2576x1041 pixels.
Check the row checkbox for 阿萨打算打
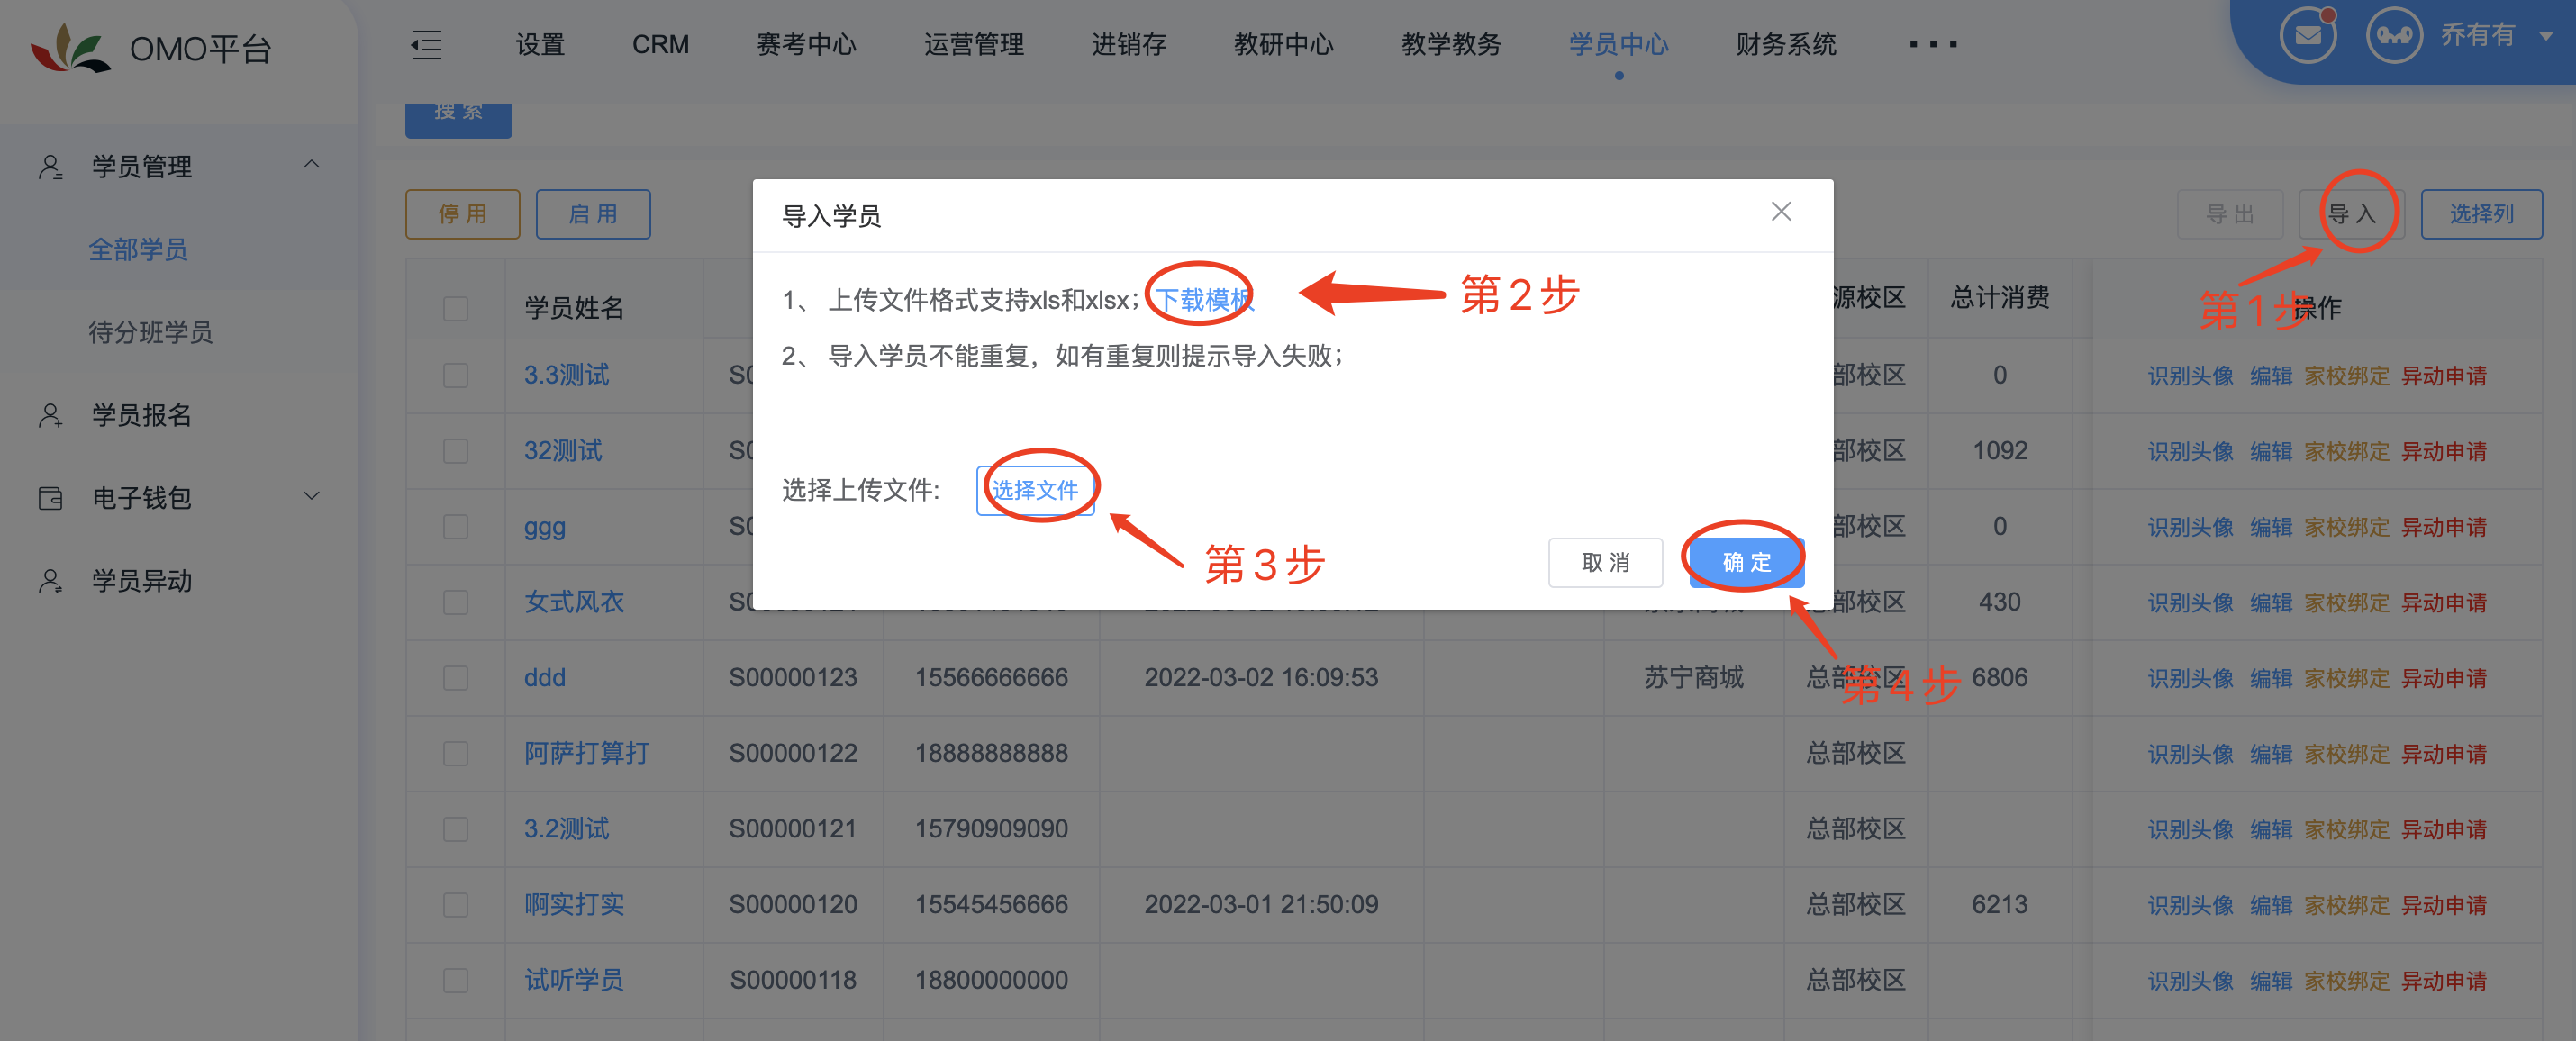point(456,753)
